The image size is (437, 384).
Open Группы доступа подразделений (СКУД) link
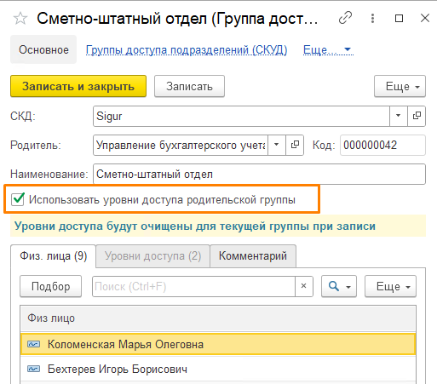click(x=186, y=50)
